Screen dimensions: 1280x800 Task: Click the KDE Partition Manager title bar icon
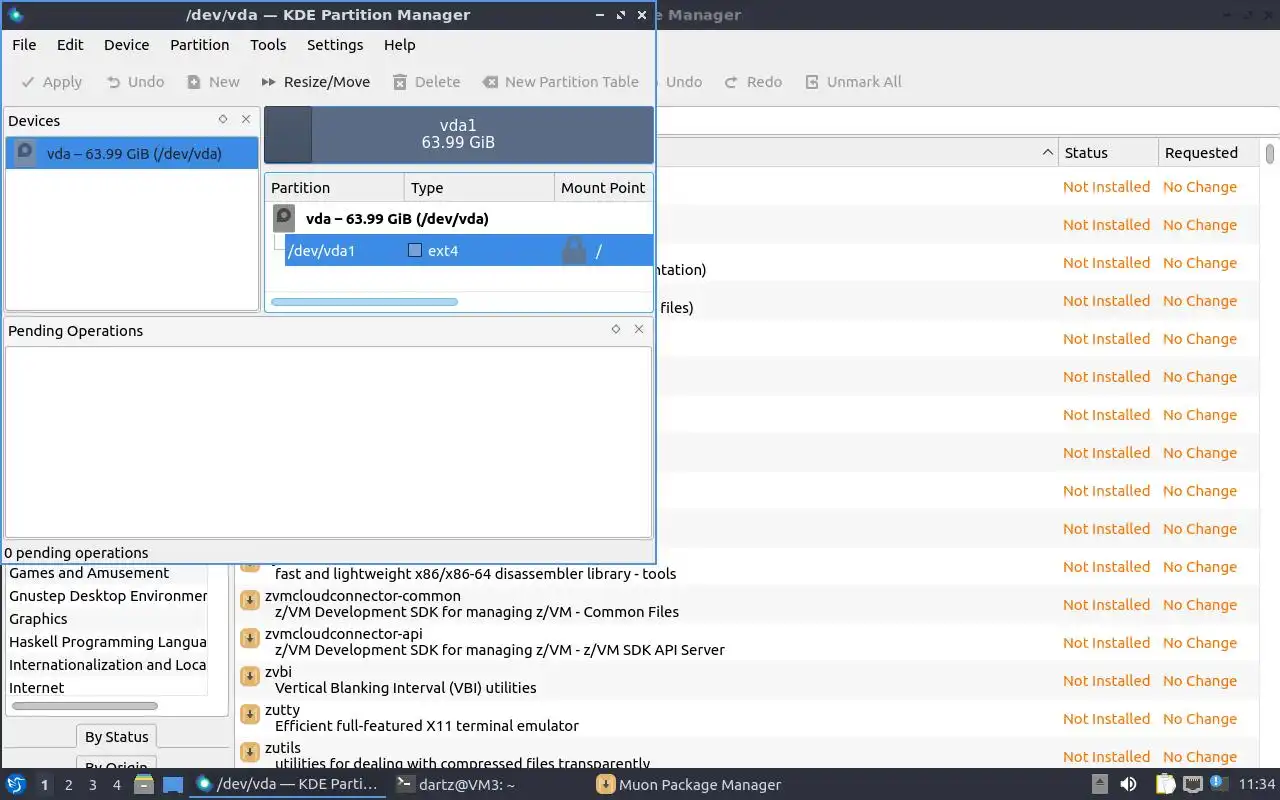point(15,15)
